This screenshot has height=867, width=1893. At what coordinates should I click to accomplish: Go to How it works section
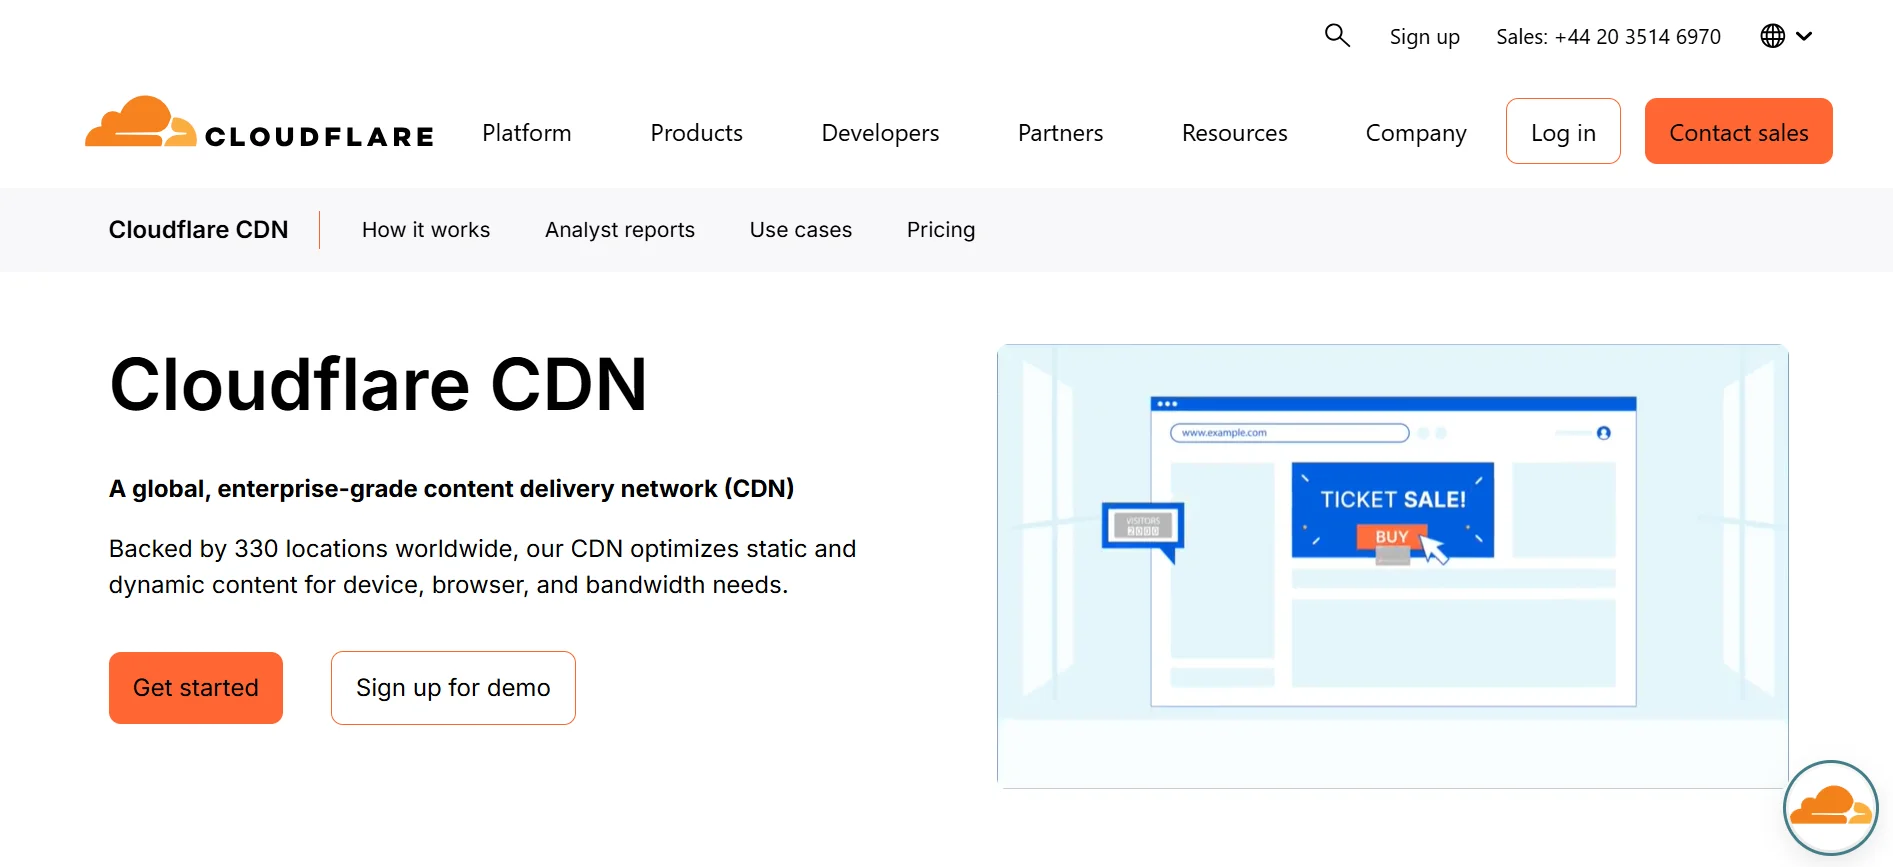[426, 230]
